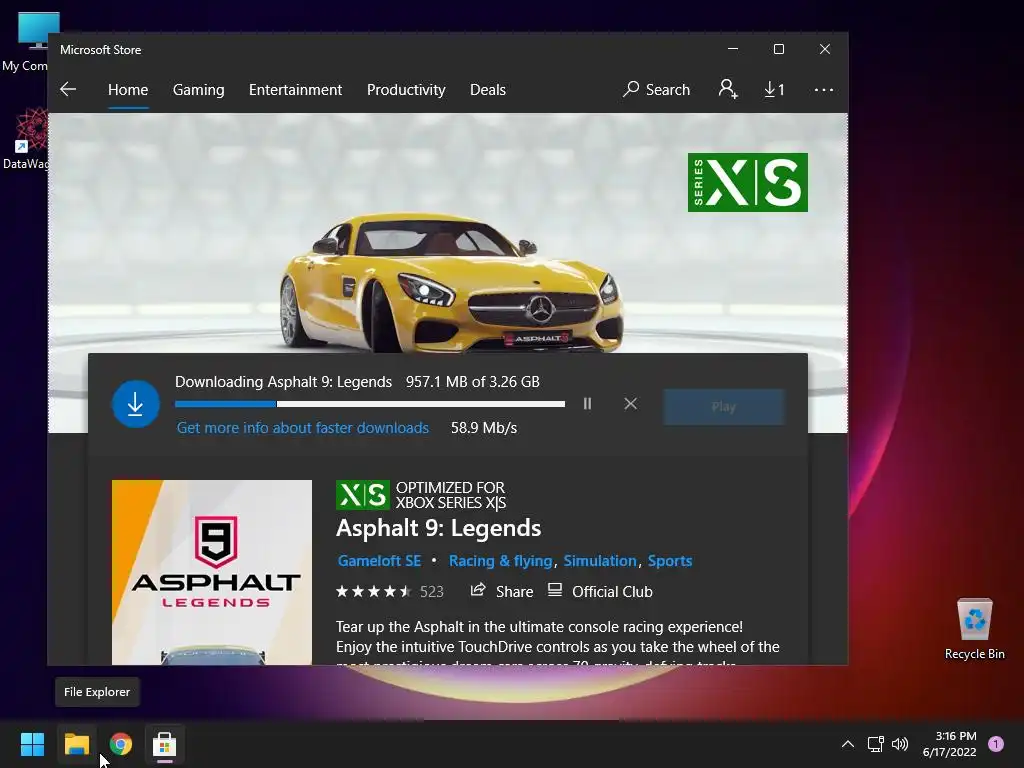This screenshot has height=768, width=1024.
Task: Maximize the Microsoft Store window
Action: (778, 49)
